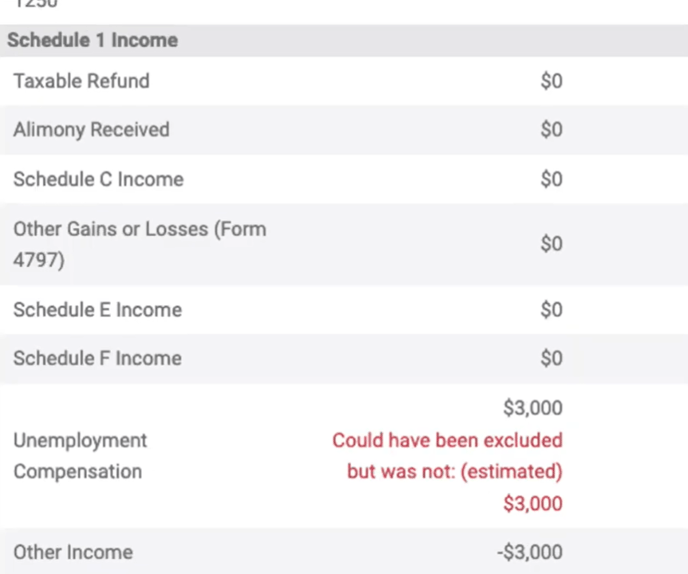Select Other Gains or Losses (Form 4797)
Image resolution: width=688 pixels, height=574 pixels.
pos(140,244)
